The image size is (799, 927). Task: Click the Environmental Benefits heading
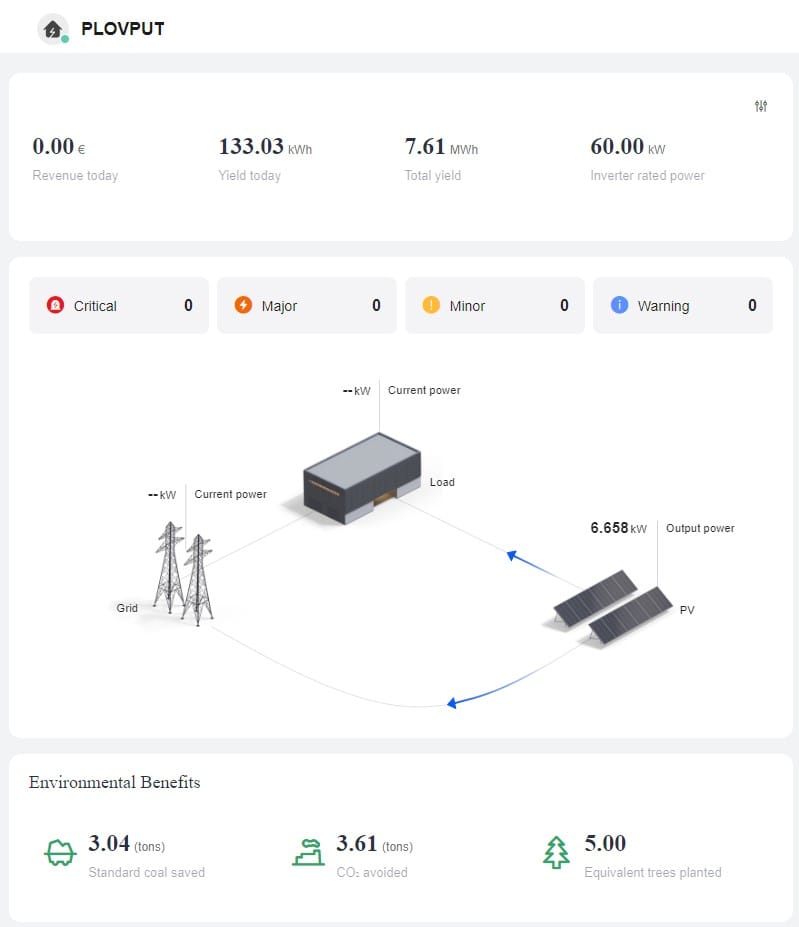click(114, 782)
